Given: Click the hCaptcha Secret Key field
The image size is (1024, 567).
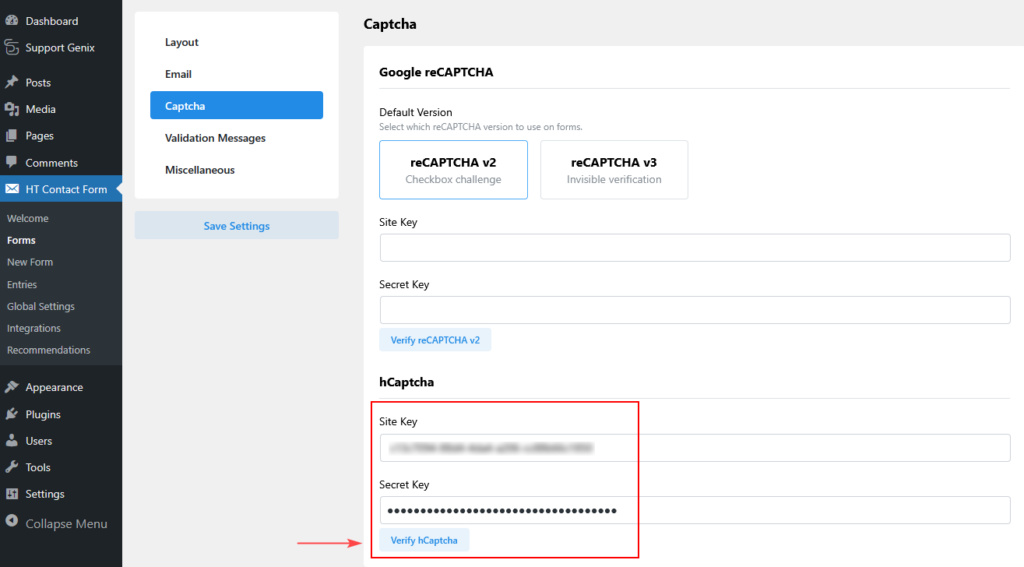Looking at the screenshot, I should click(694, 510).
